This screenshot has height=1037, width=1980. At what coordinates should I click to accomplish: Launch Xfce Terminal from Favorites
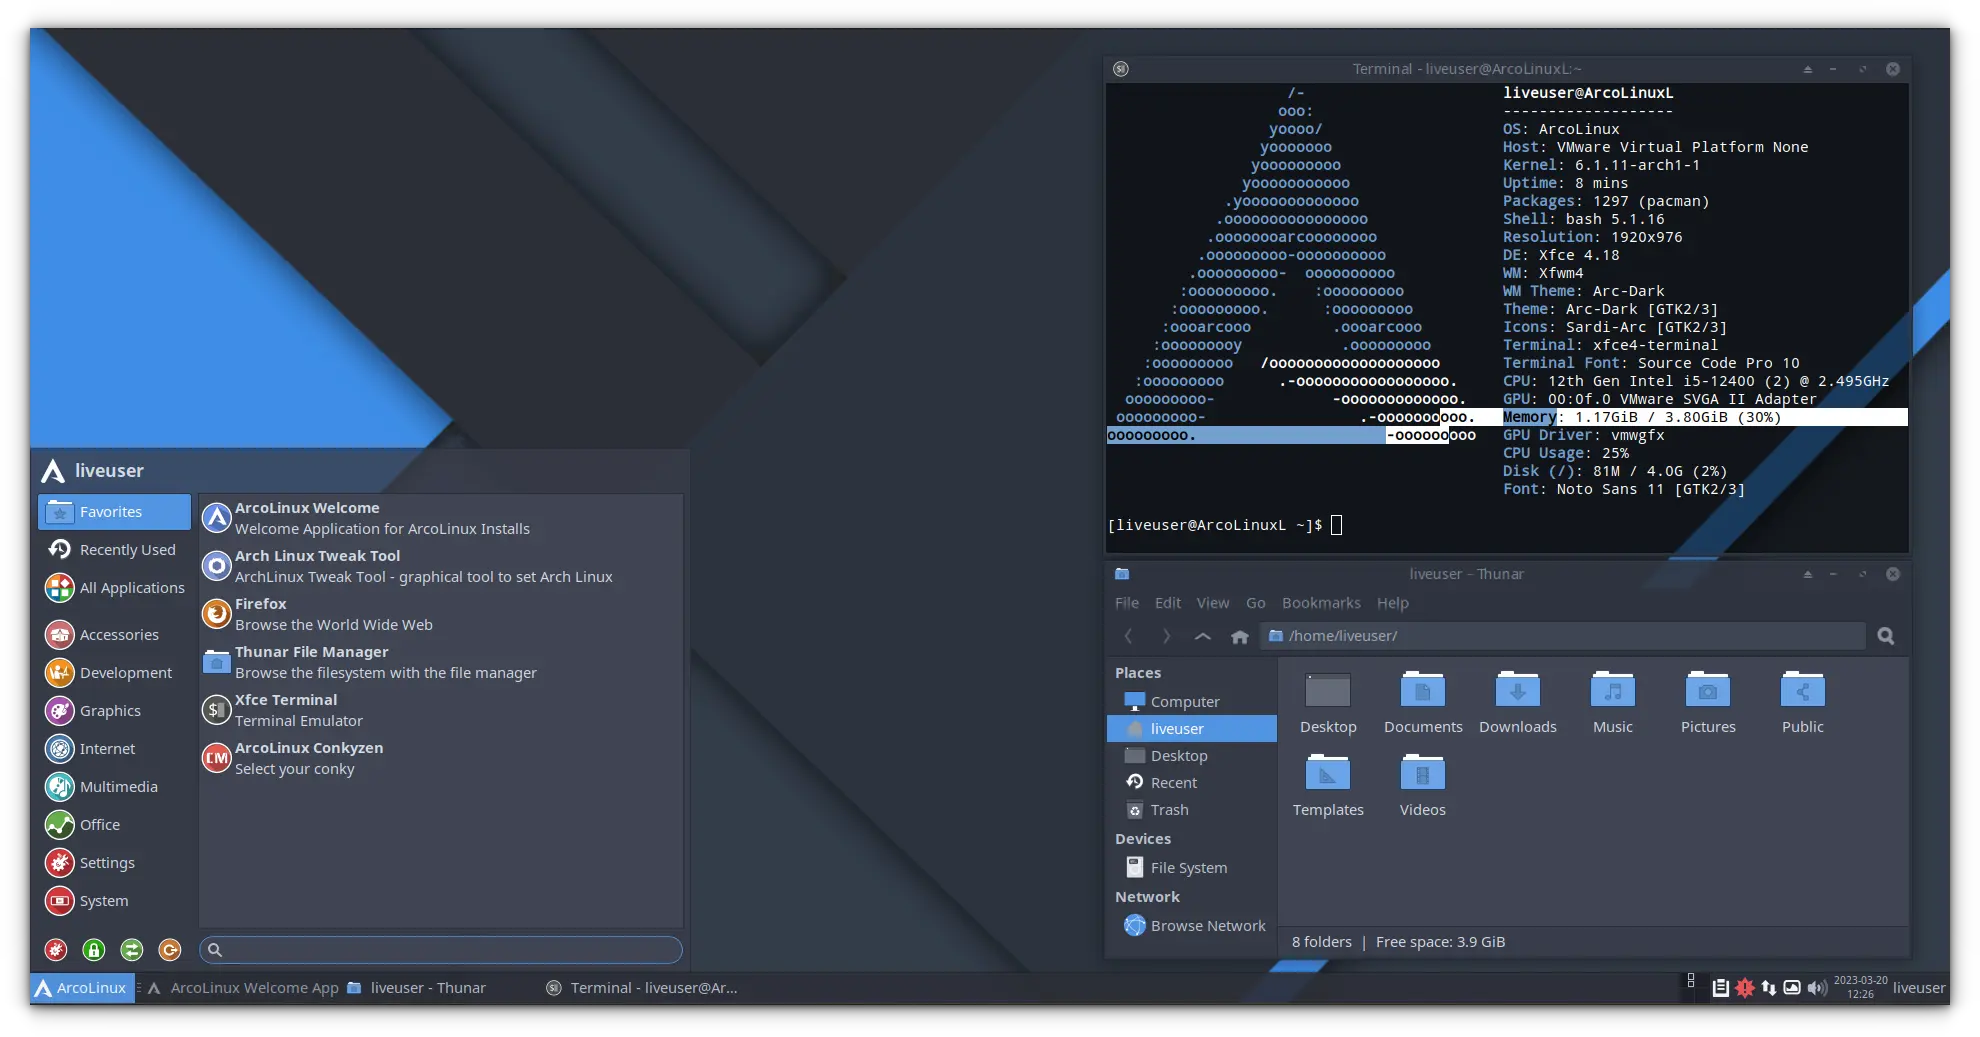[x=286, y=700]
